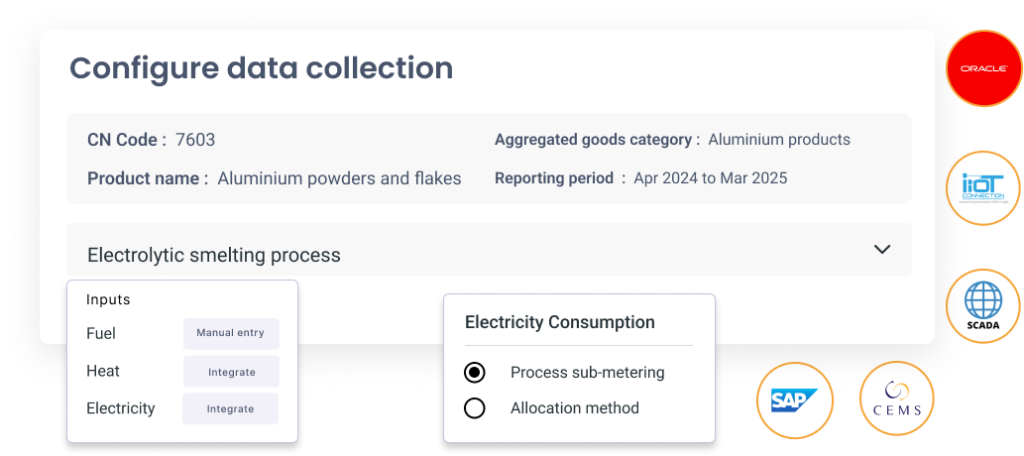Choose the CEMS integration icon
This screenshot has height=456, width=1024.
[x=897, y=400]
